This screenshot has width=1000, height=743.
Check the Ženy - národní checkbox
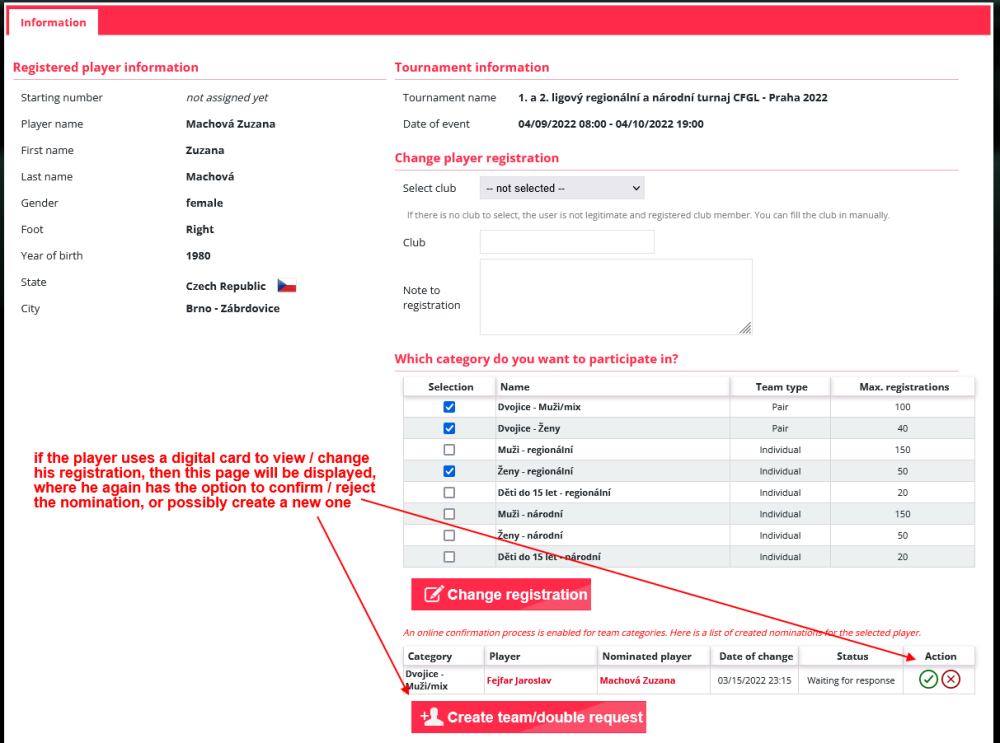[x=449, y=535]
